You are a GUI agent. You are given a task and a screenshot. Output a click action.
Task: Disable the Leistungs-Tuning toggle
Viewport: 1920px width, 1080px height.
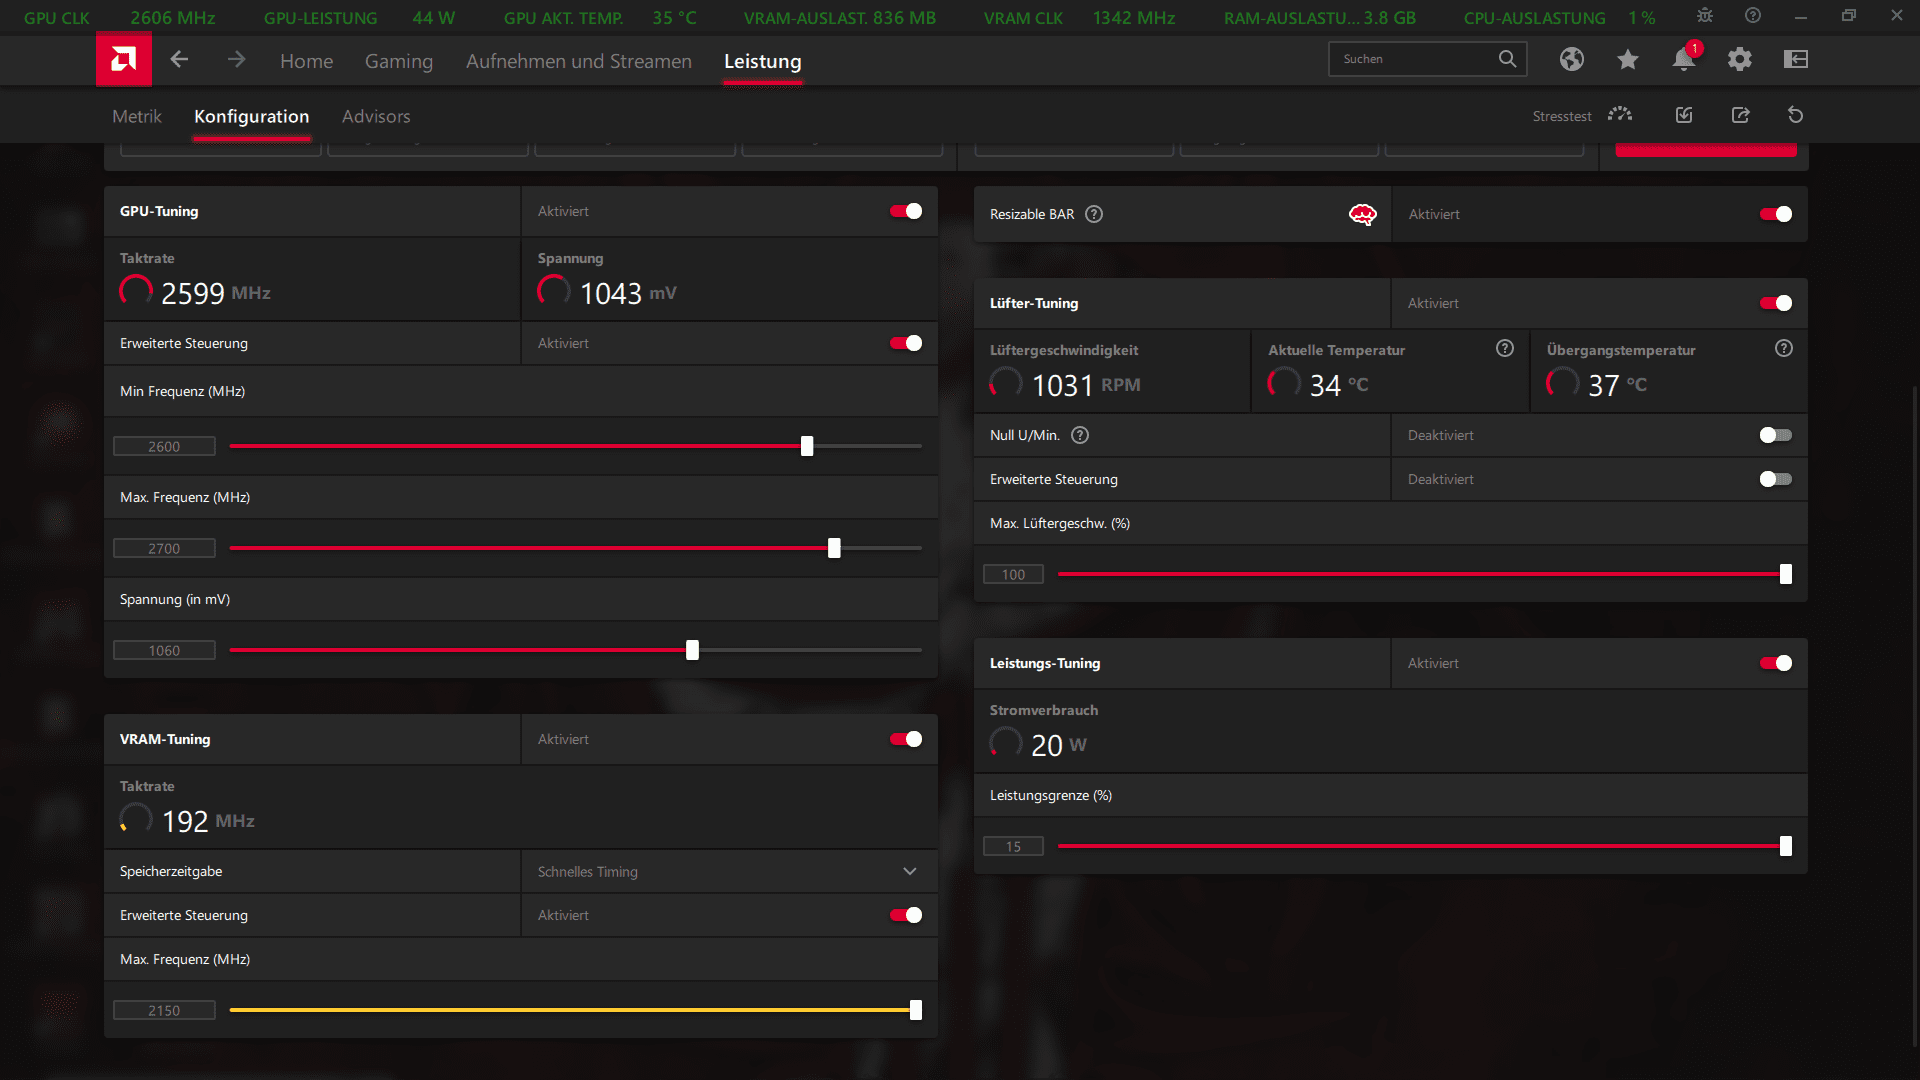click(x=1776, y=663)
